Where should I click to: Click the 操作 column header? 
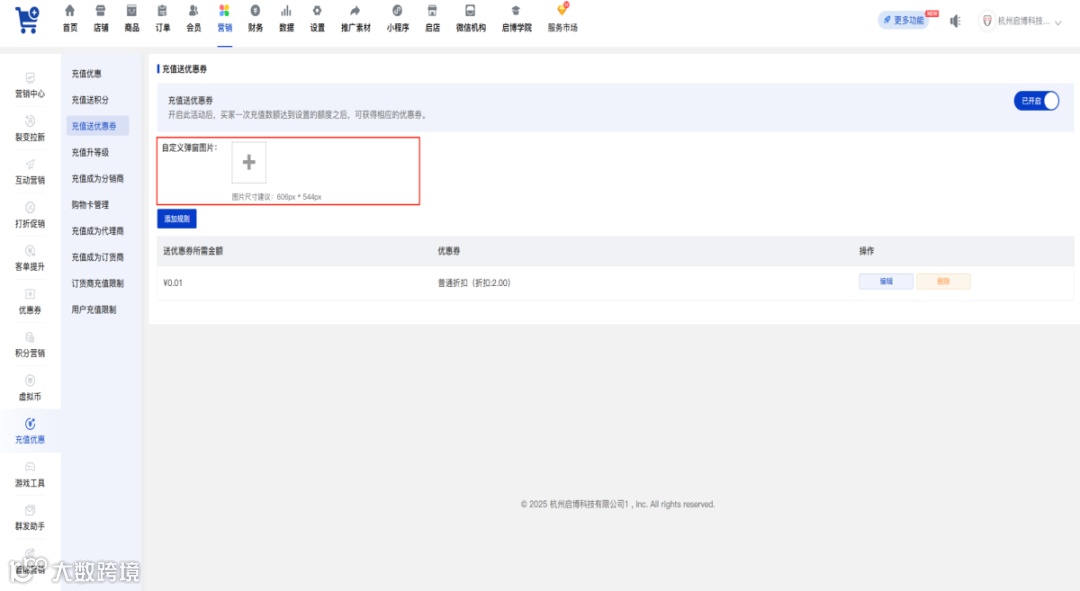coord(866,251)
